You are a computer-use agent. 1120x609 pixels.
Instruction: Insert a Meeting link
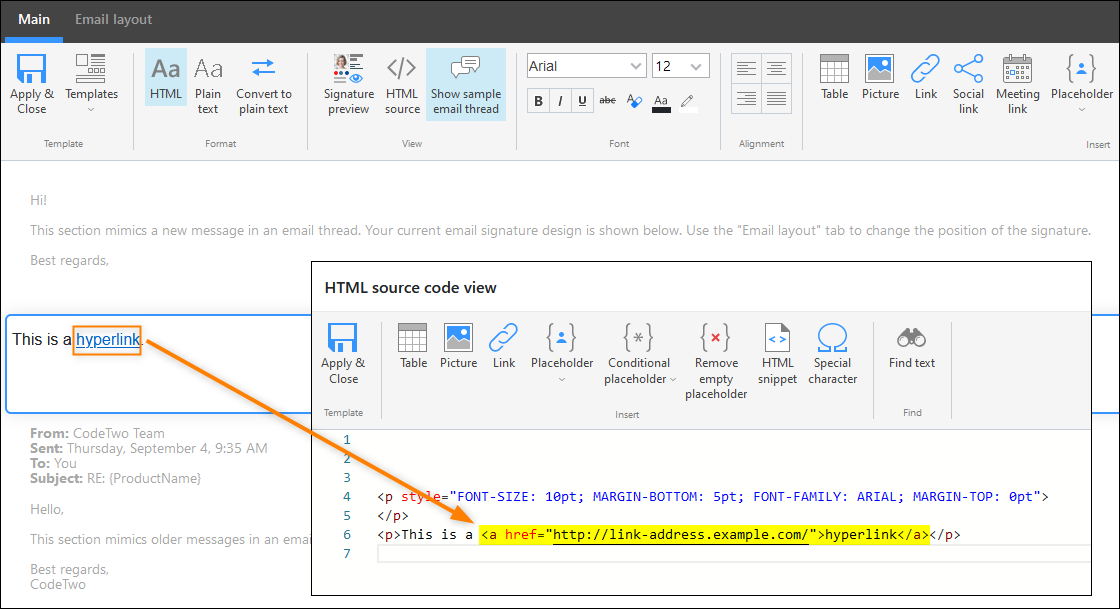[x=1017, y=84]
